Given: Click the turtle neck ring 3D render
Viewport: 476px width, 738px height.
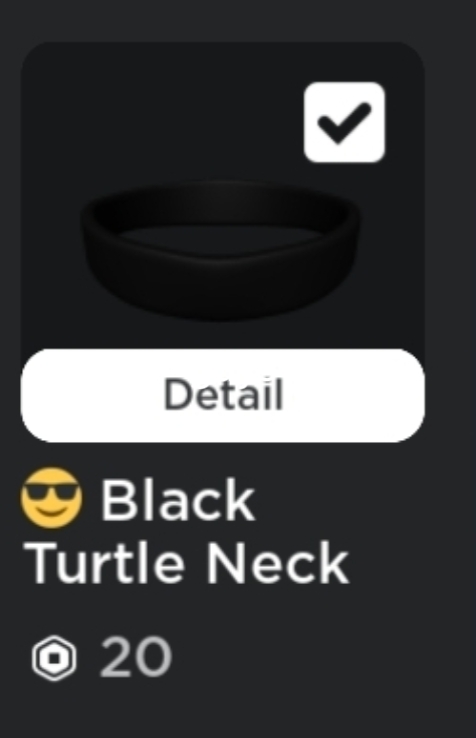Looking at the screenshot, I should 221,250.
